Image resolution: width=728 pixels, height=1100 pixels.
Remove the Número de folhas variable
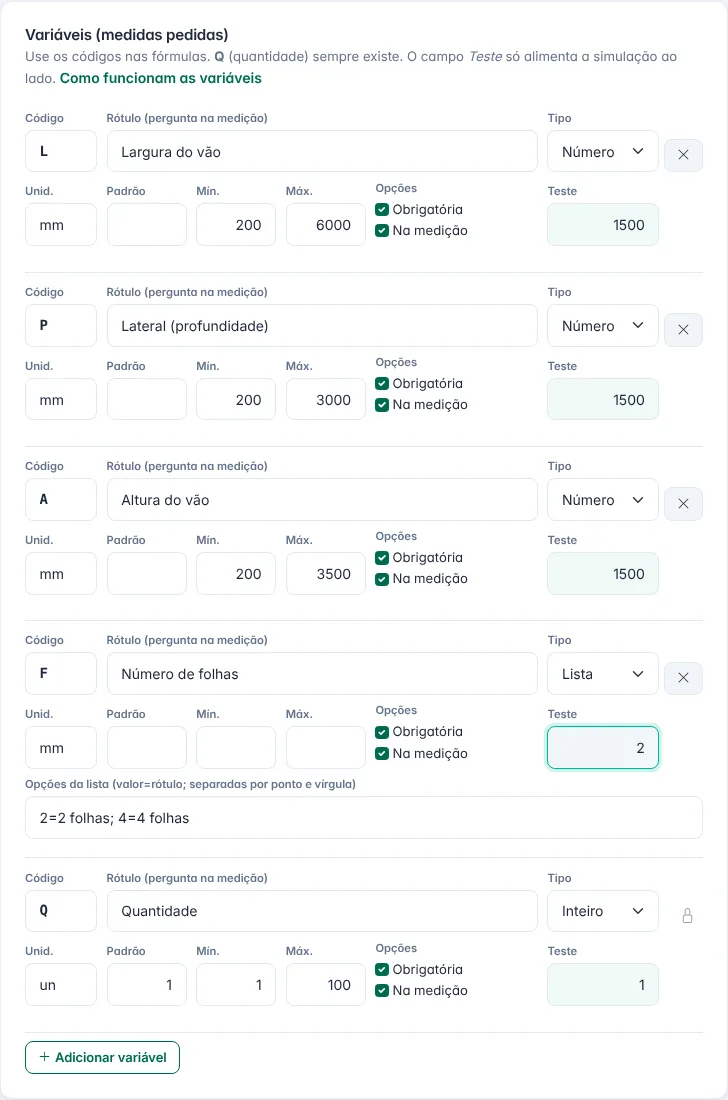click(683, 677)
